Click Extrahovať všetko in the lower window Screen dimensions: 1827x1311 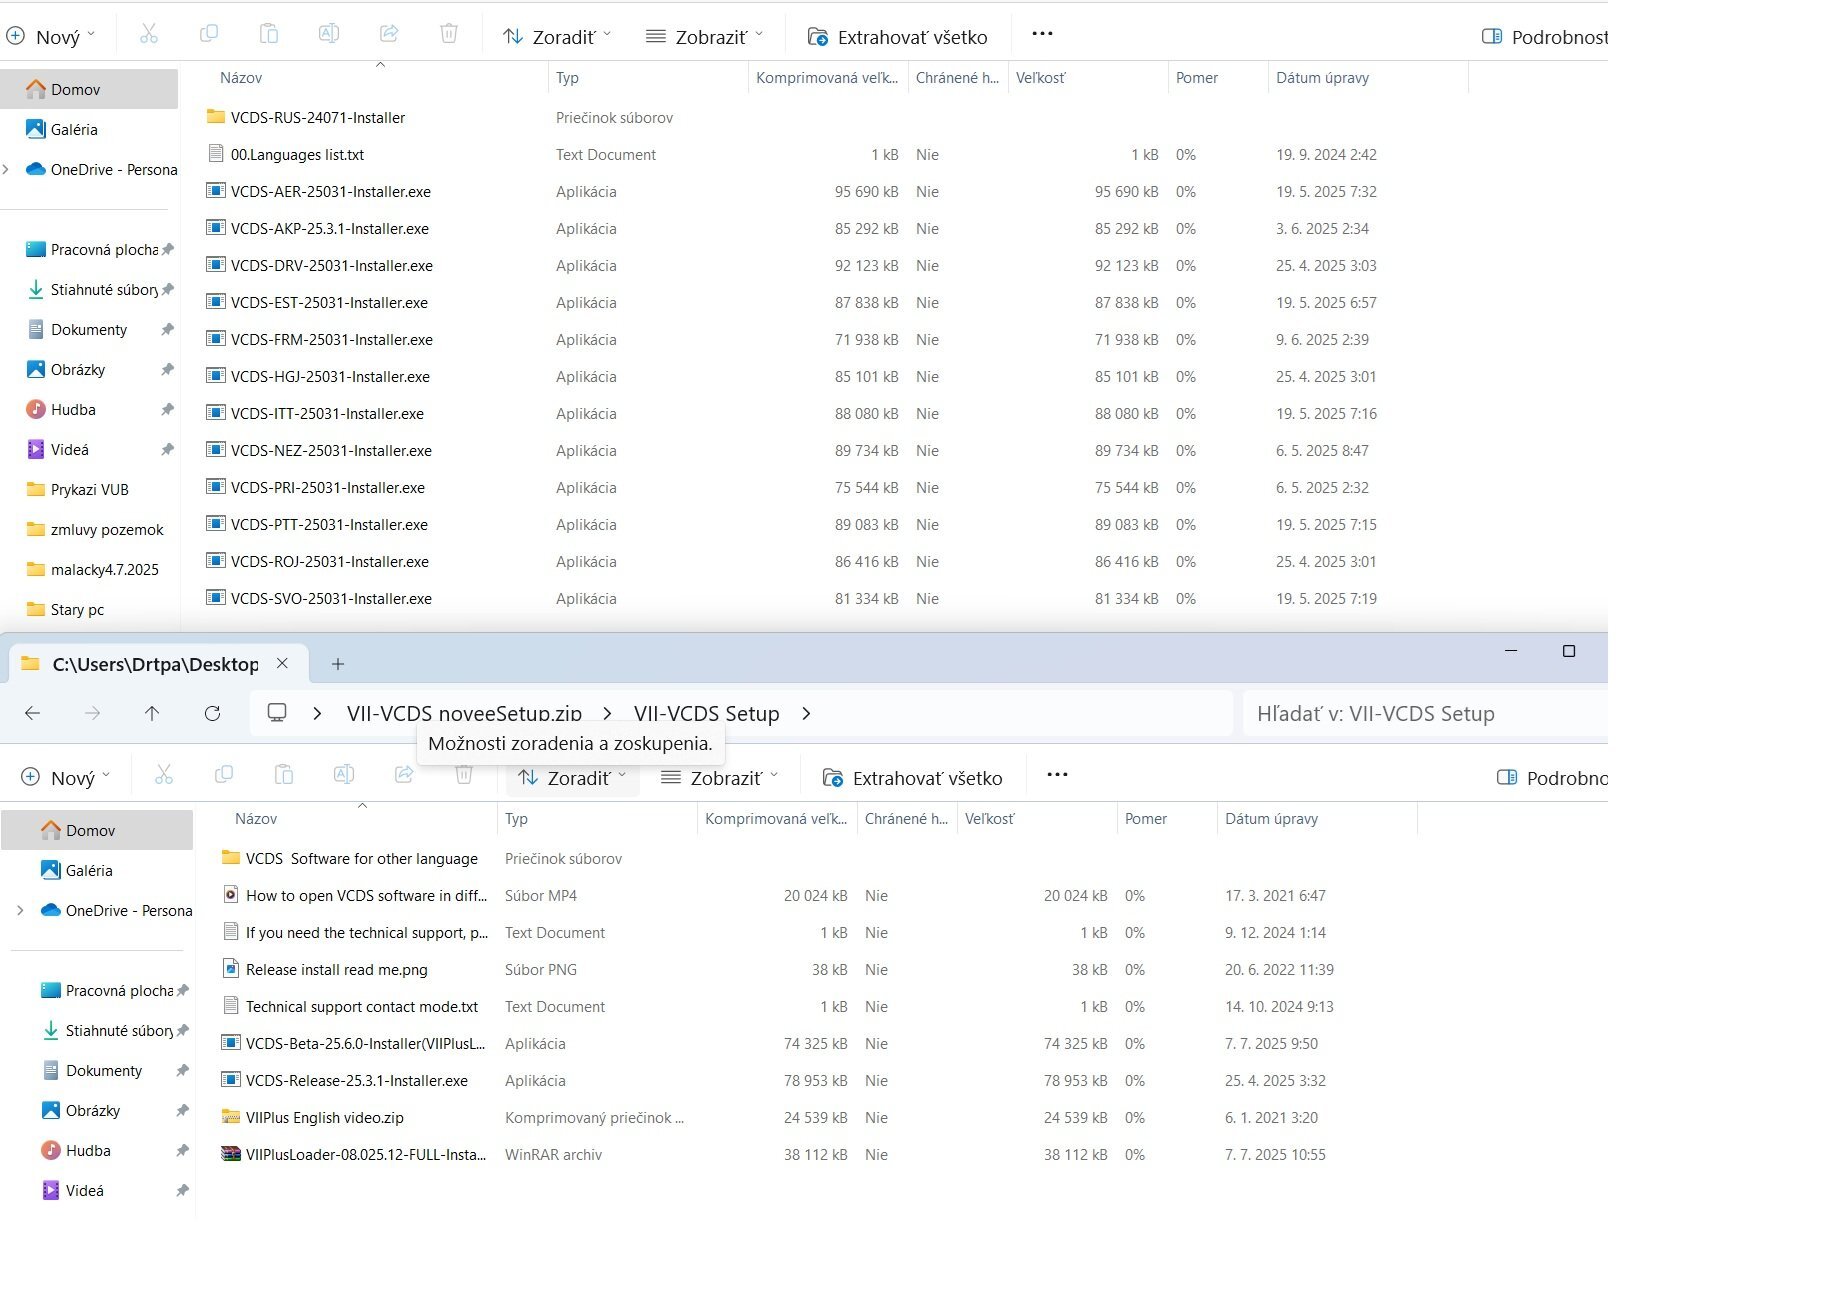(912, 778)
